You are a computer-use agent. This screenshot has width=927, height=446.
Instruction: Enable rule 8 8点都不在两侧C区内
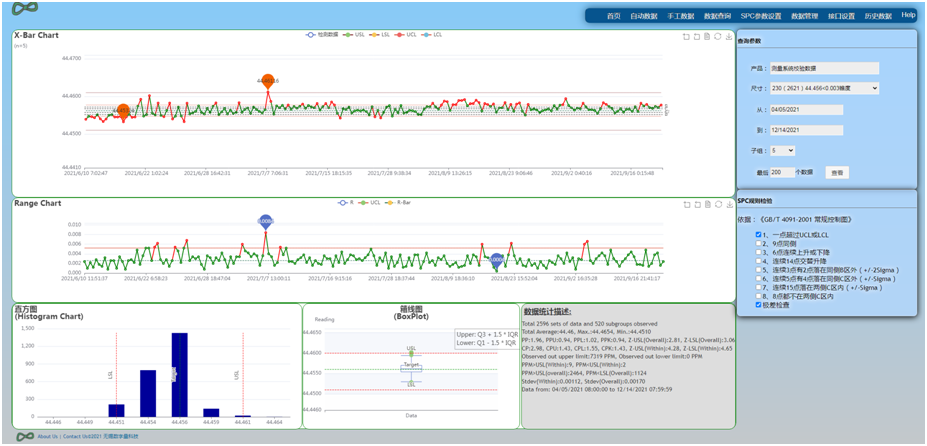[x=759, y=296]
